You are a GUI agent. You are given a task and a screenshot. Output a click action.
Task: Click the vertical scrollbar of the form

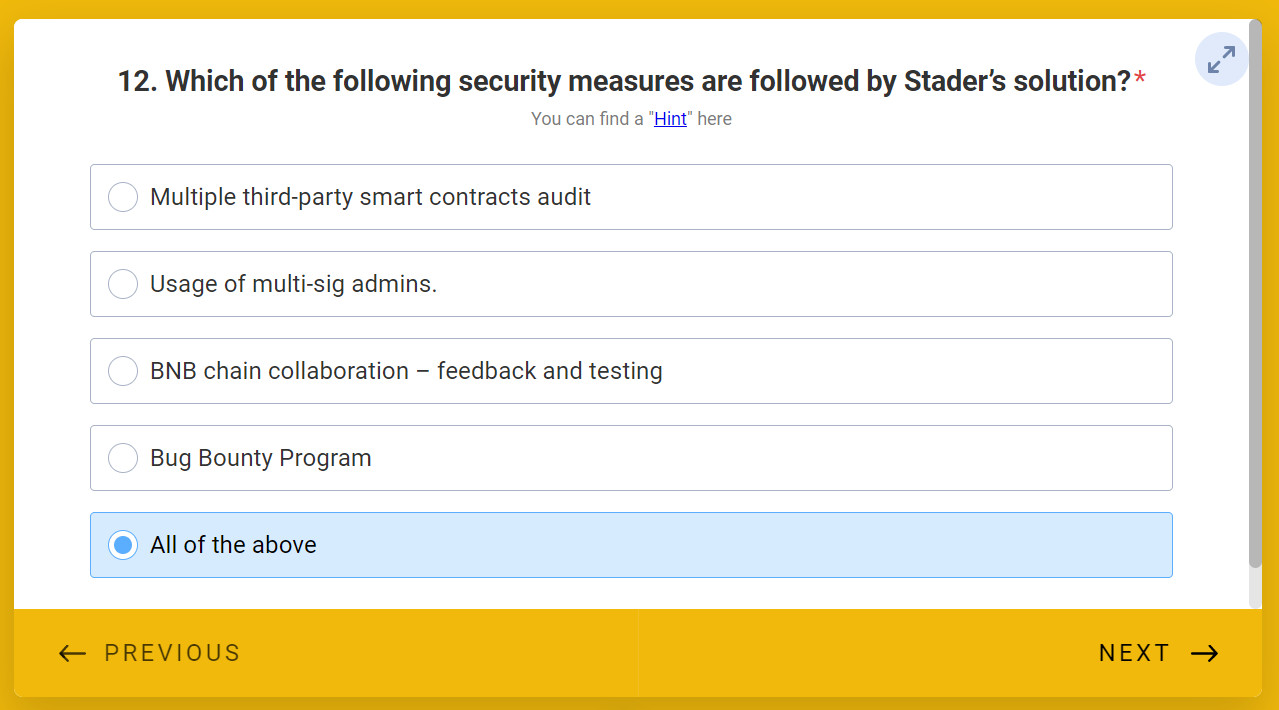click(1255, 300)
